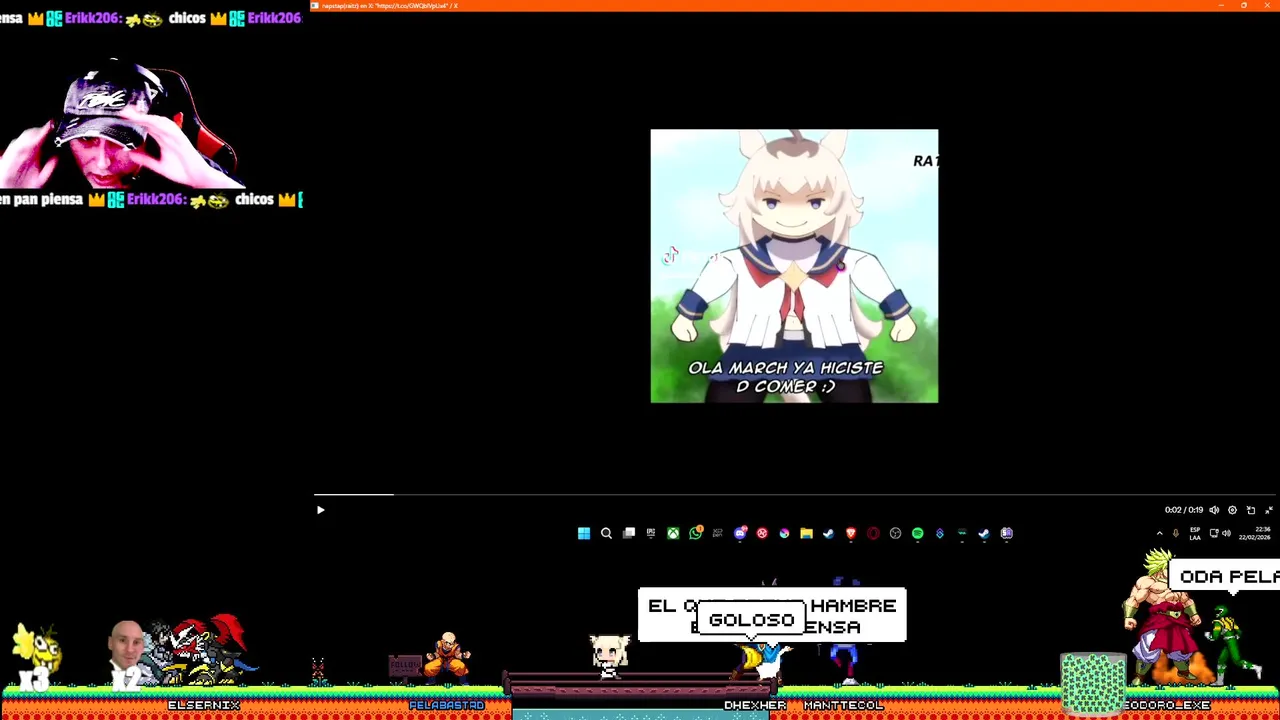The width and height of the screenshot is (1280, 720).
Task: Open video in picture-in-picture miniplayer
Action: click(1251, 510)
